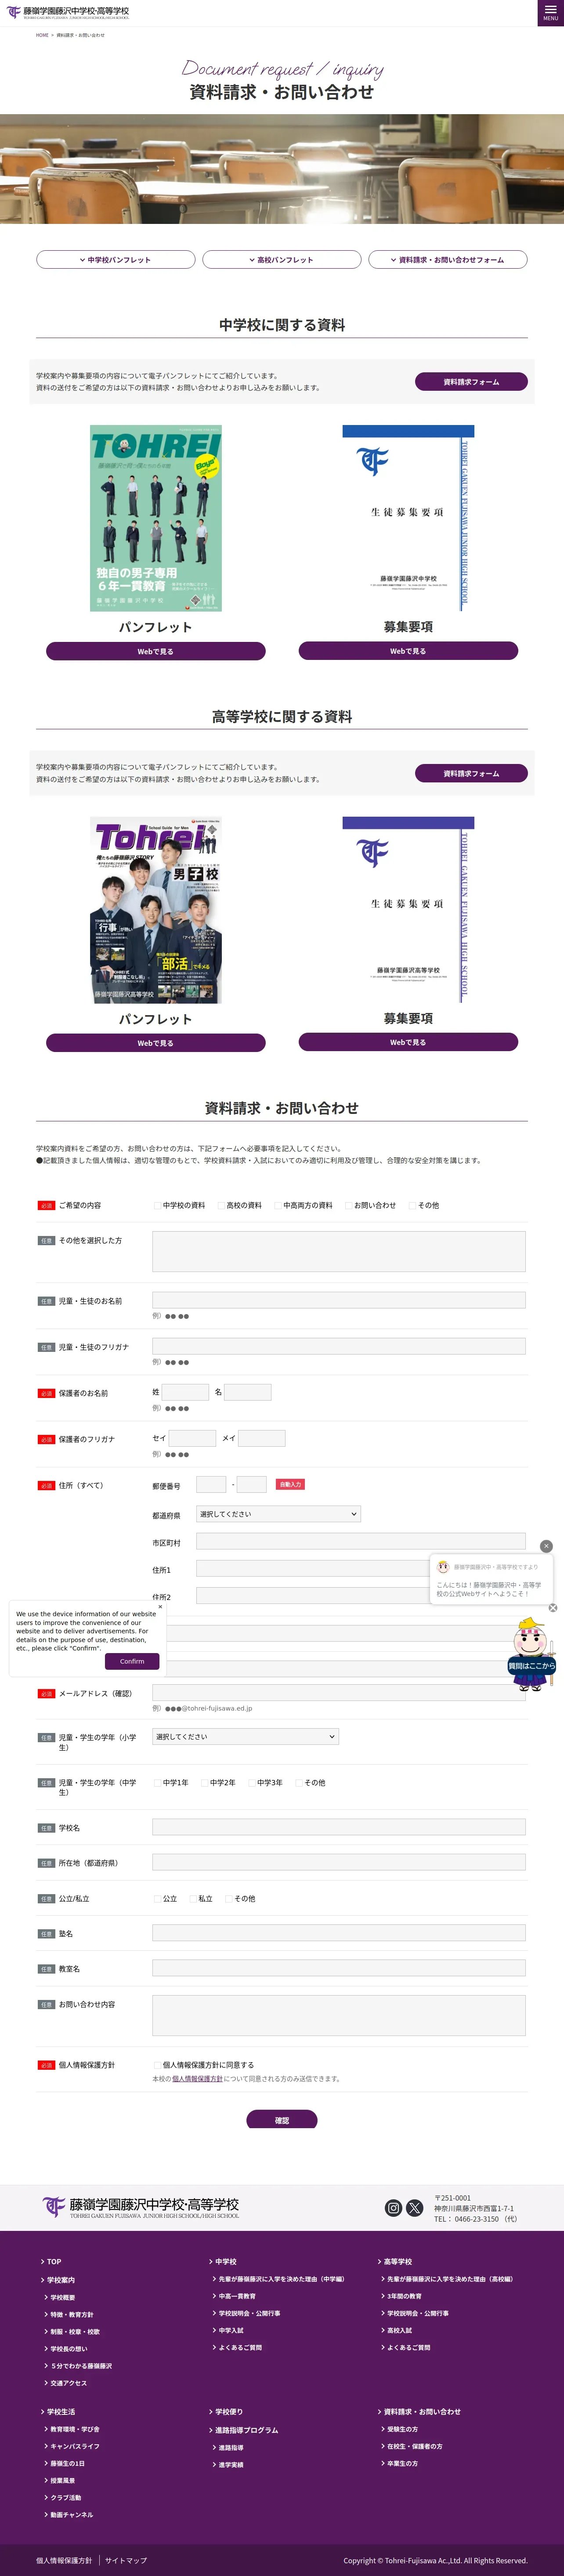Focus the 学校名 input field

(339, 1827)
